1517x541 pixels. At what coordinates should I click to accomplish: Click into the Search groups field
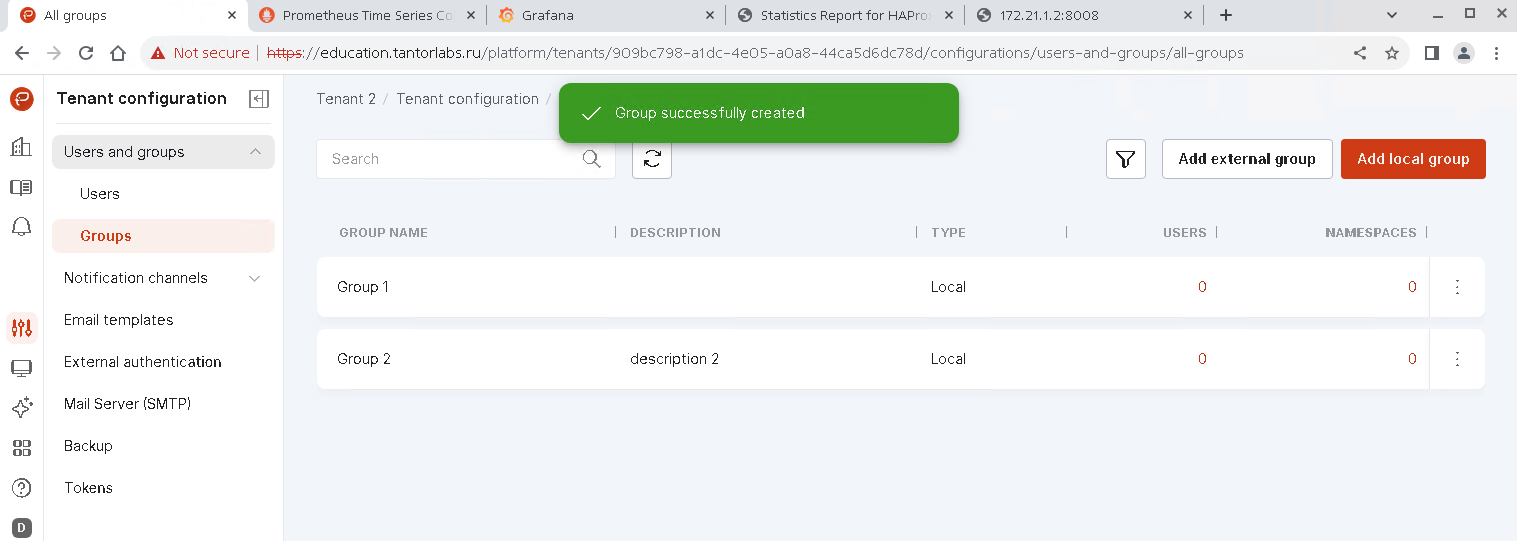[450, 159]
